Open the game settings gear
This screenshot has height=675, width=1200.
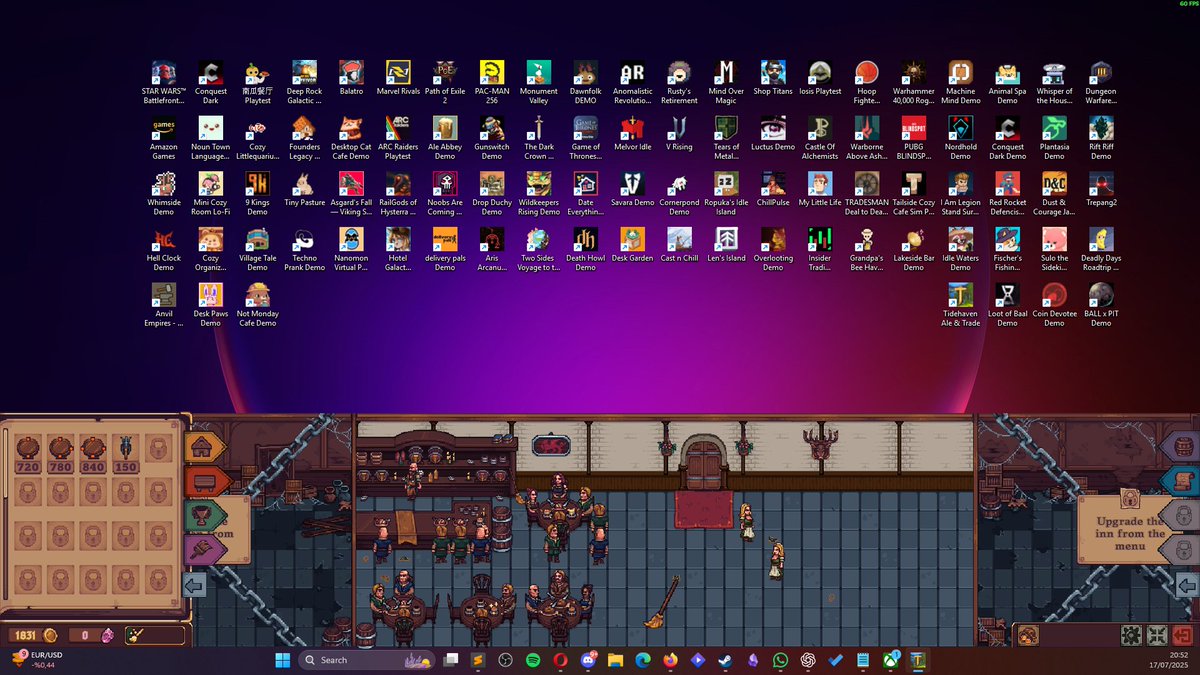(x=1131, y=635)
